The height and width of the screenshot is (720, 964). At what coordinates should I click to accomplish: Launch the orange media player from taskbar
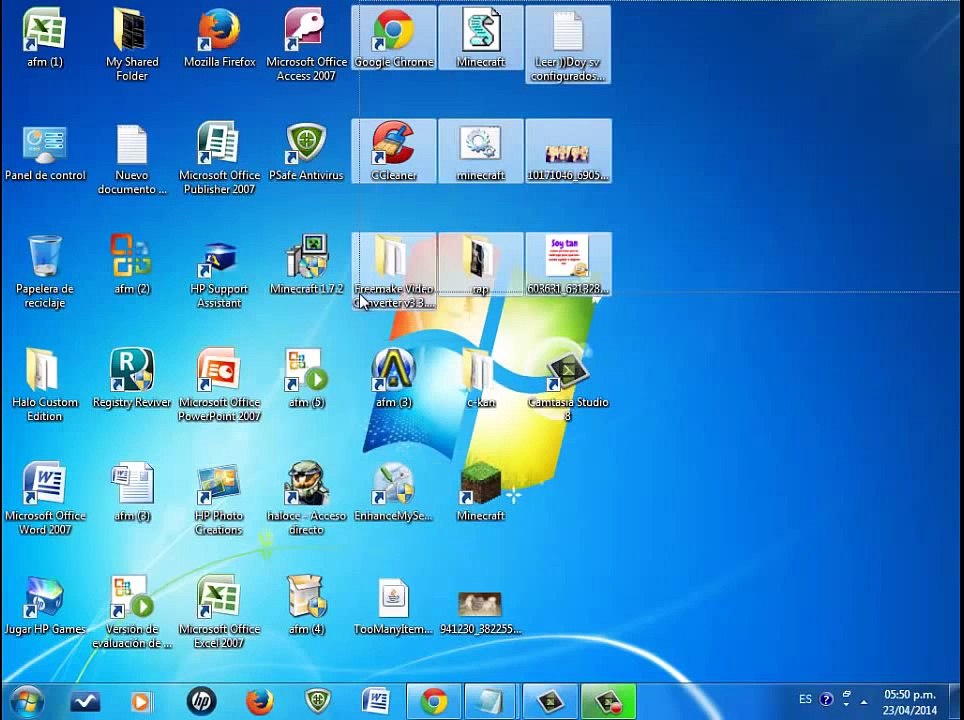[142, 701]
